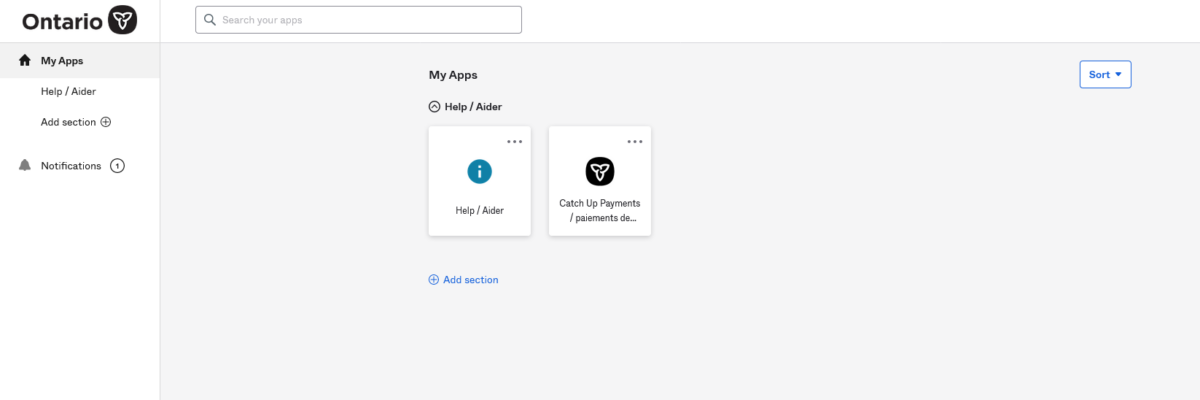Image resolution: width=1200 pixels, height=400 pixels.
Task: Click the home icon beside My Apps
Action: pyautogui.click(x=25, y=61)
